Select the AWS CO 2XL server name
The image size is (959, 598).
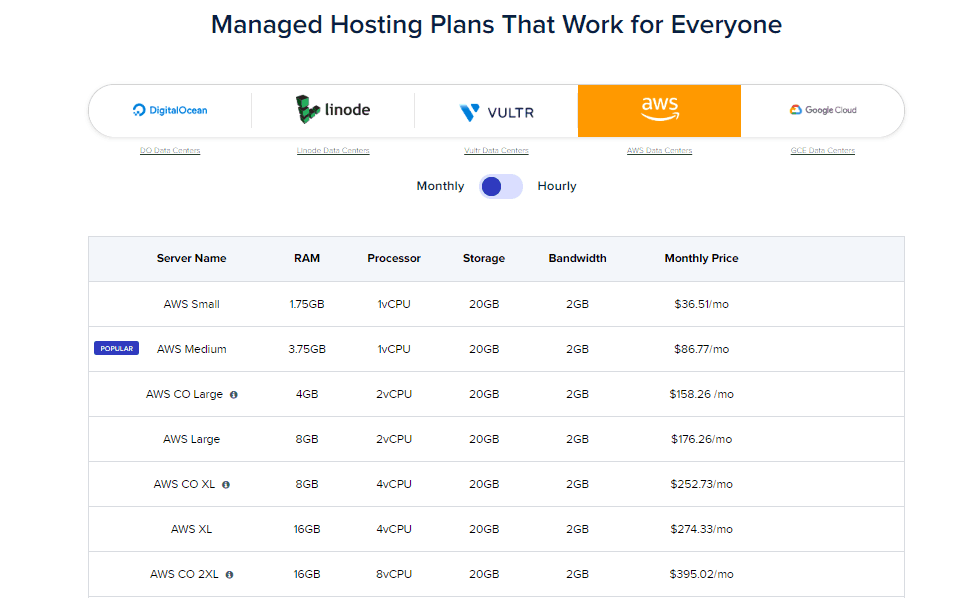pyautogui.click(x=184, y=574)
